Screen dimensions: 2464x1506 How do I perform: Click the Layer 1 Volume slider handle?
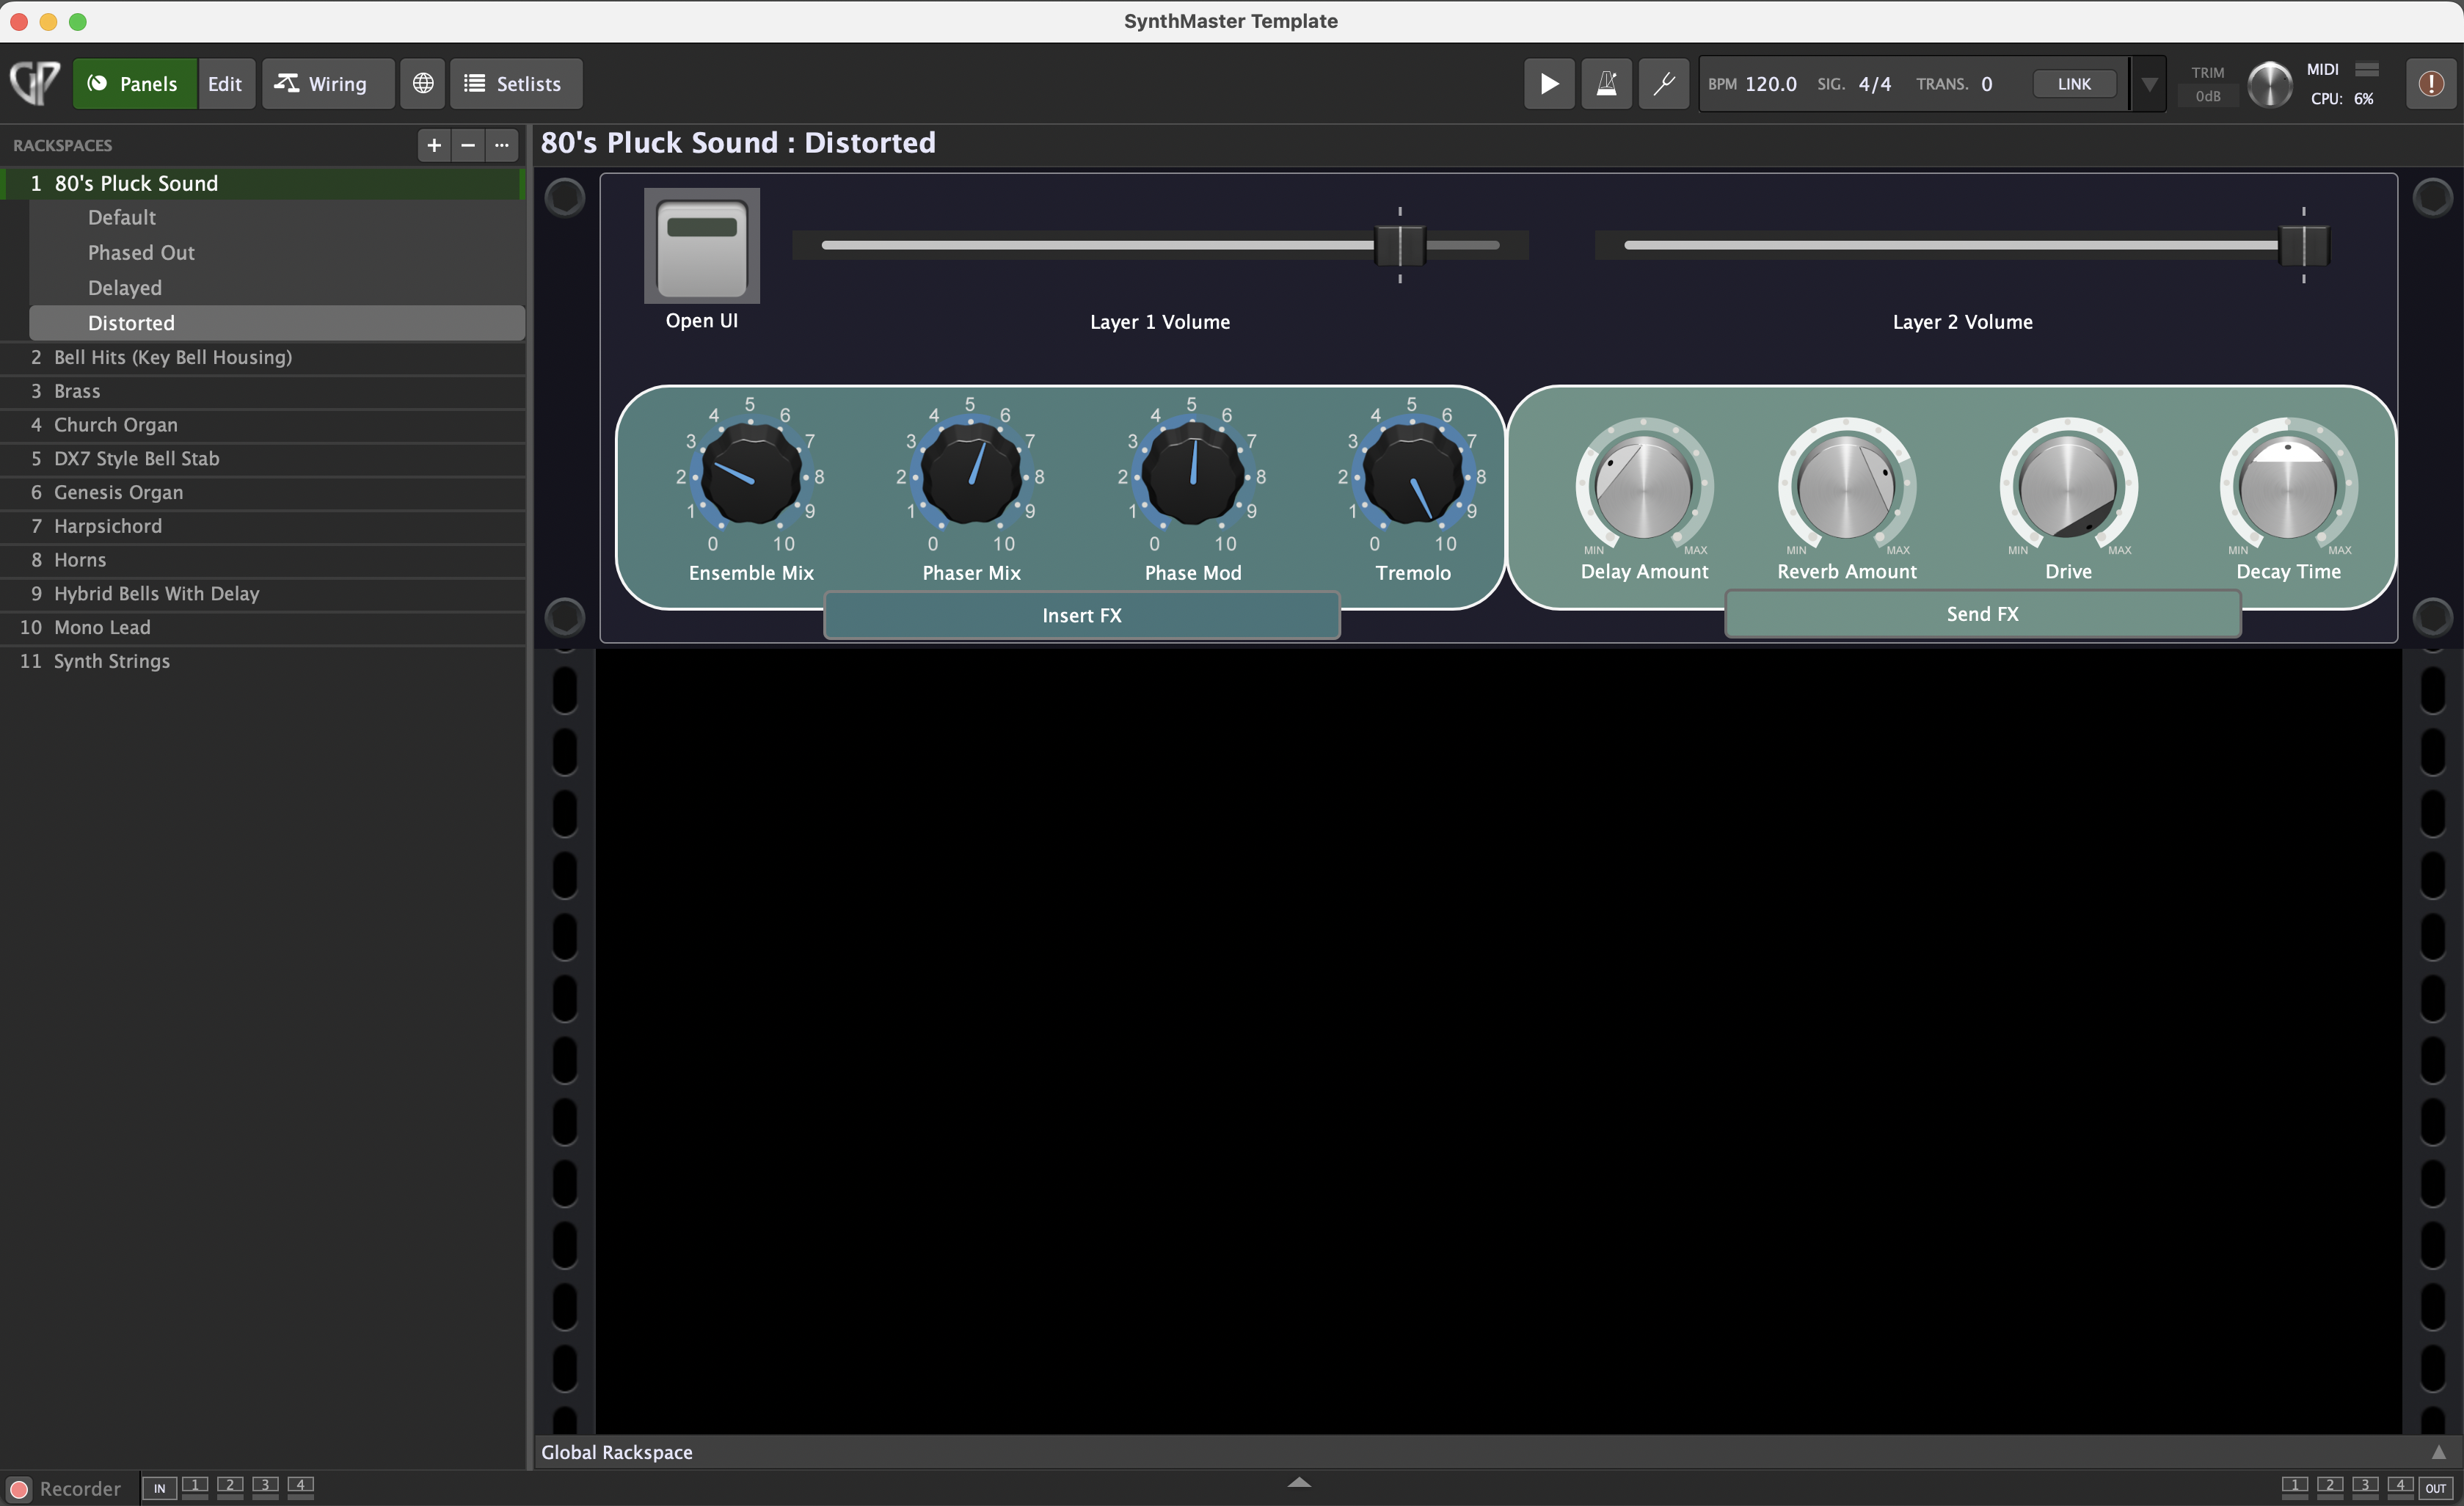coord(1400,245)
